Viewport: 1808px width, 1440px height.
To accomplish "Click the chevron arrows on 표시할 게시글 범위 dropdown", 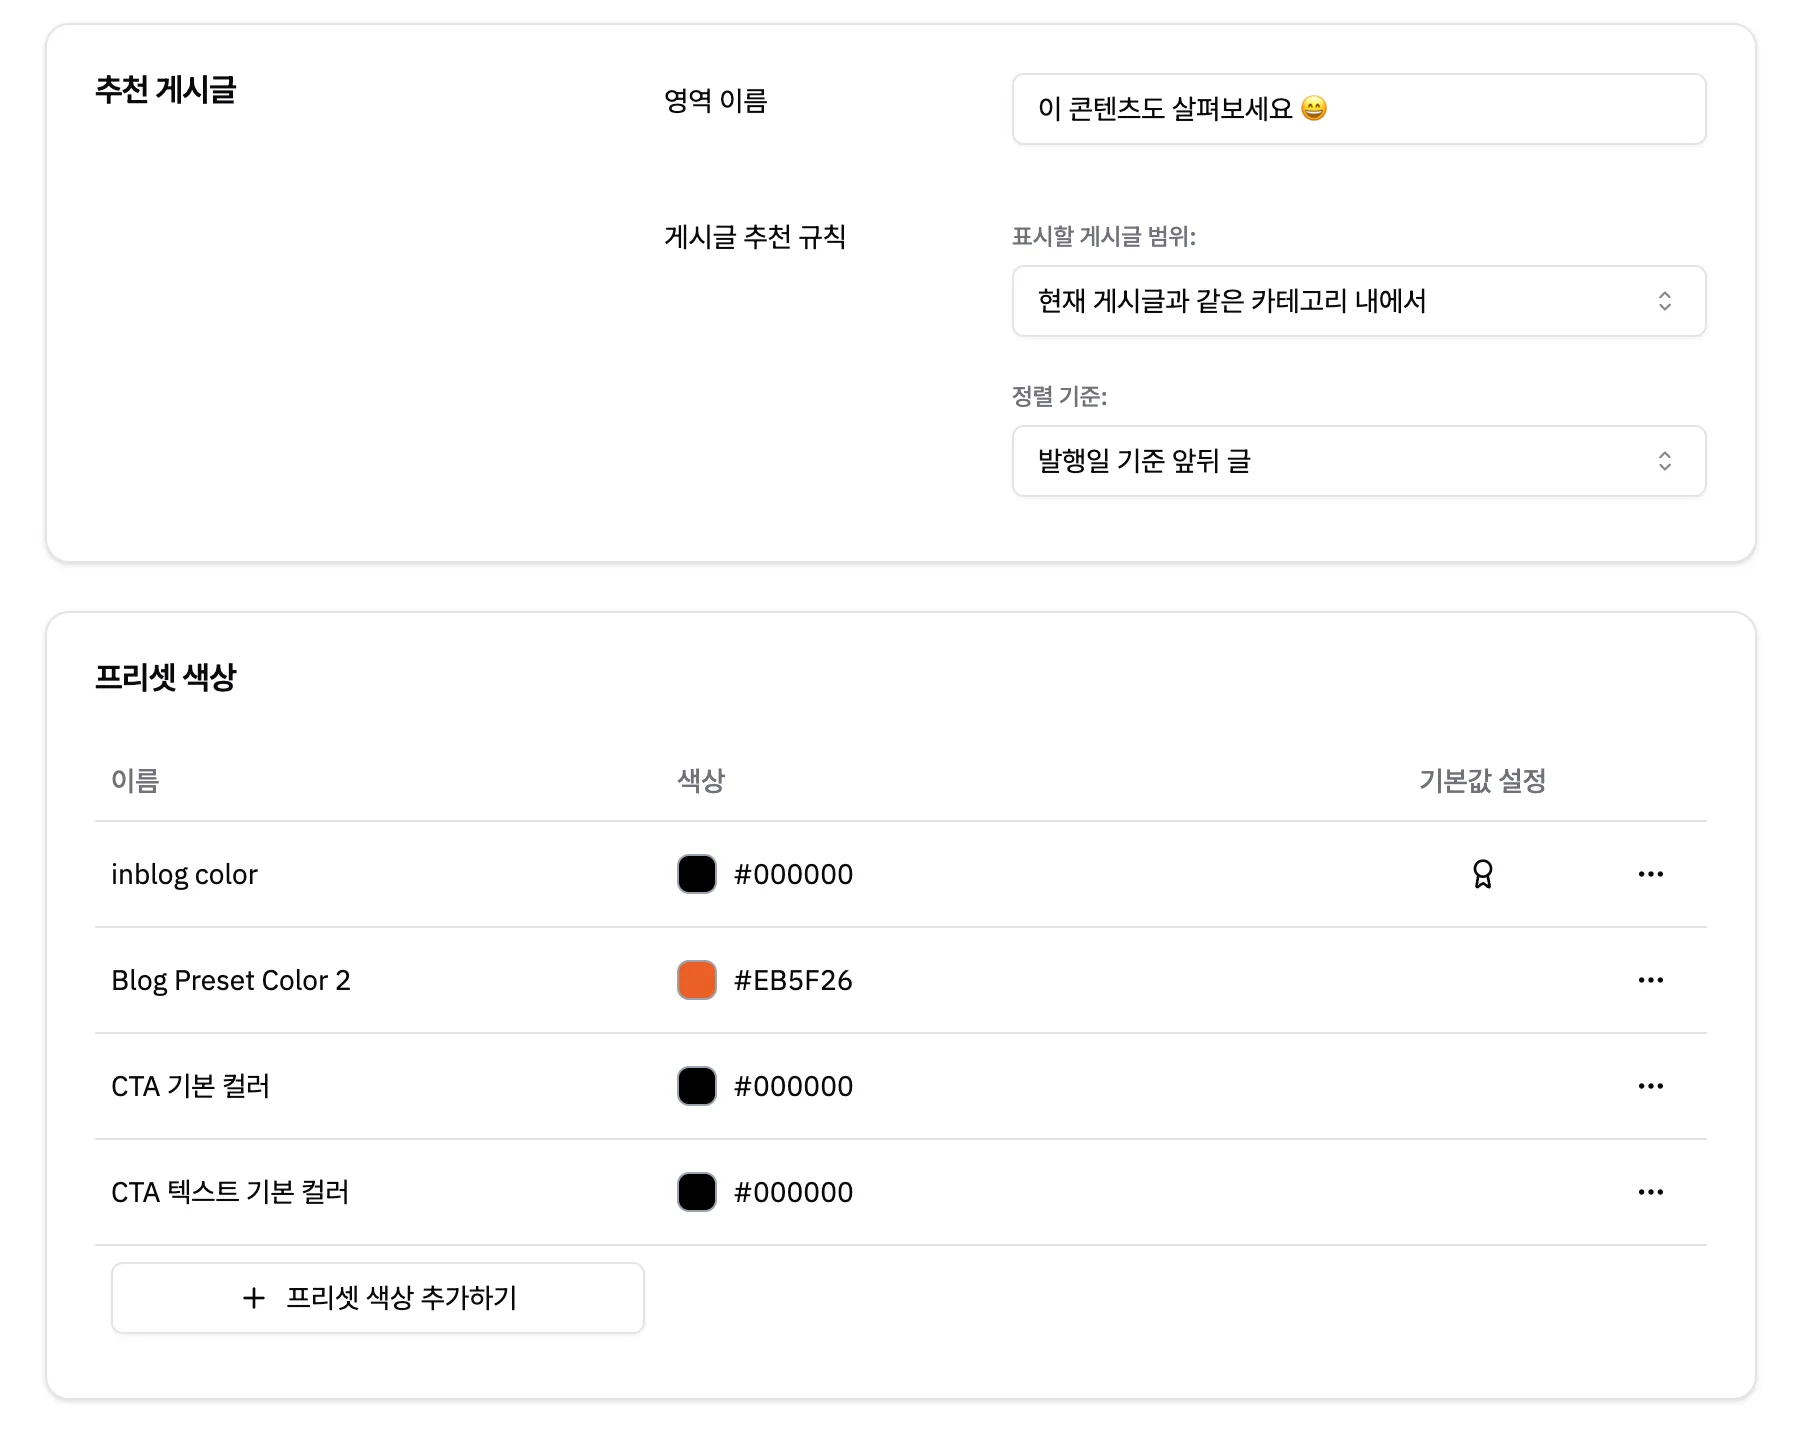I will pyautogui.click(x=1664, y=301).
